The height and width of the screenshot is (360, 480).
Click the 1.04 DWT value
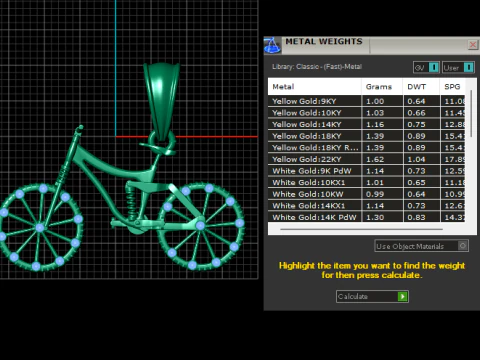pos(416,159)
